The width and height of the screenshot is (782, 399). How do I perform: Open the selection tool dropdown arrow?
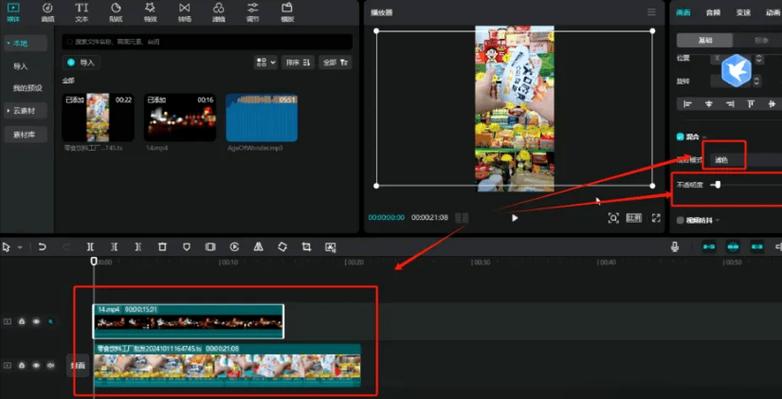20,247
